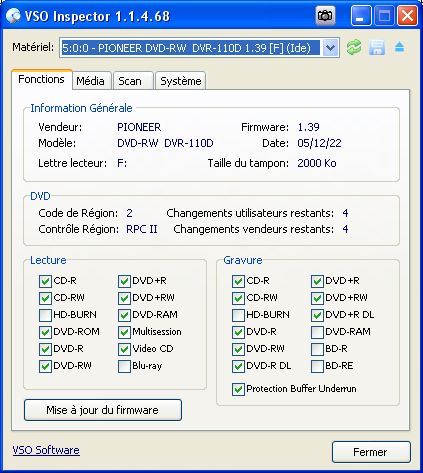This screenshot has height=473, width=423.
Task: Click the firmware version value 1.39
Action: coord(308,127)
